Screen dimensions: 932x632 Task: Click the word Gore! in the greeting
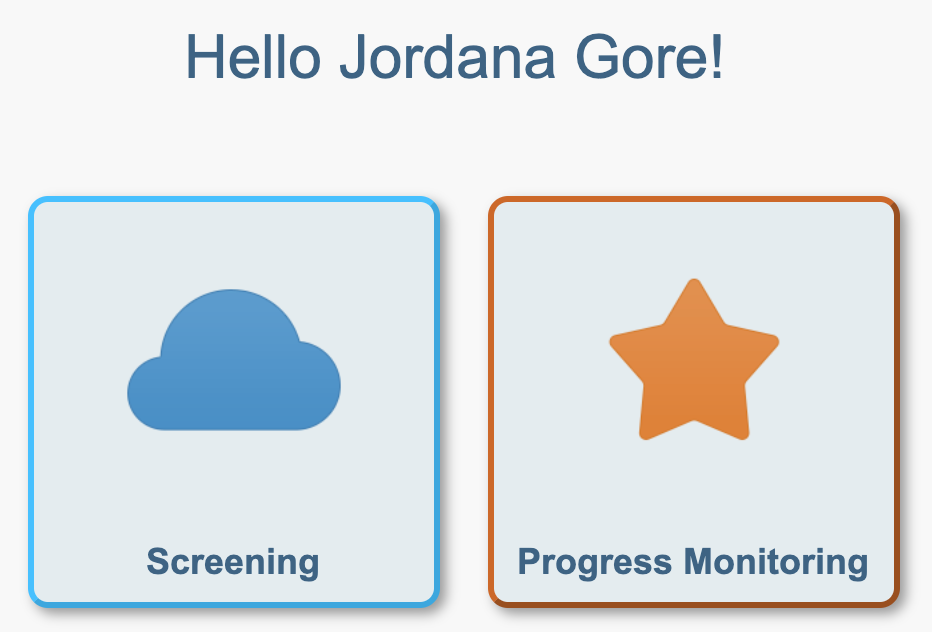coord(650,56)
